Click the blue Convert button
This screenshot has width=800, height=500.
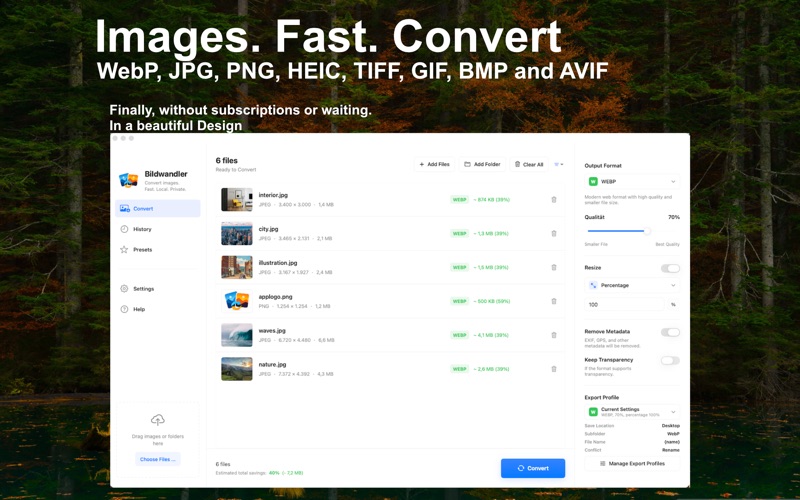coord(533,468)
